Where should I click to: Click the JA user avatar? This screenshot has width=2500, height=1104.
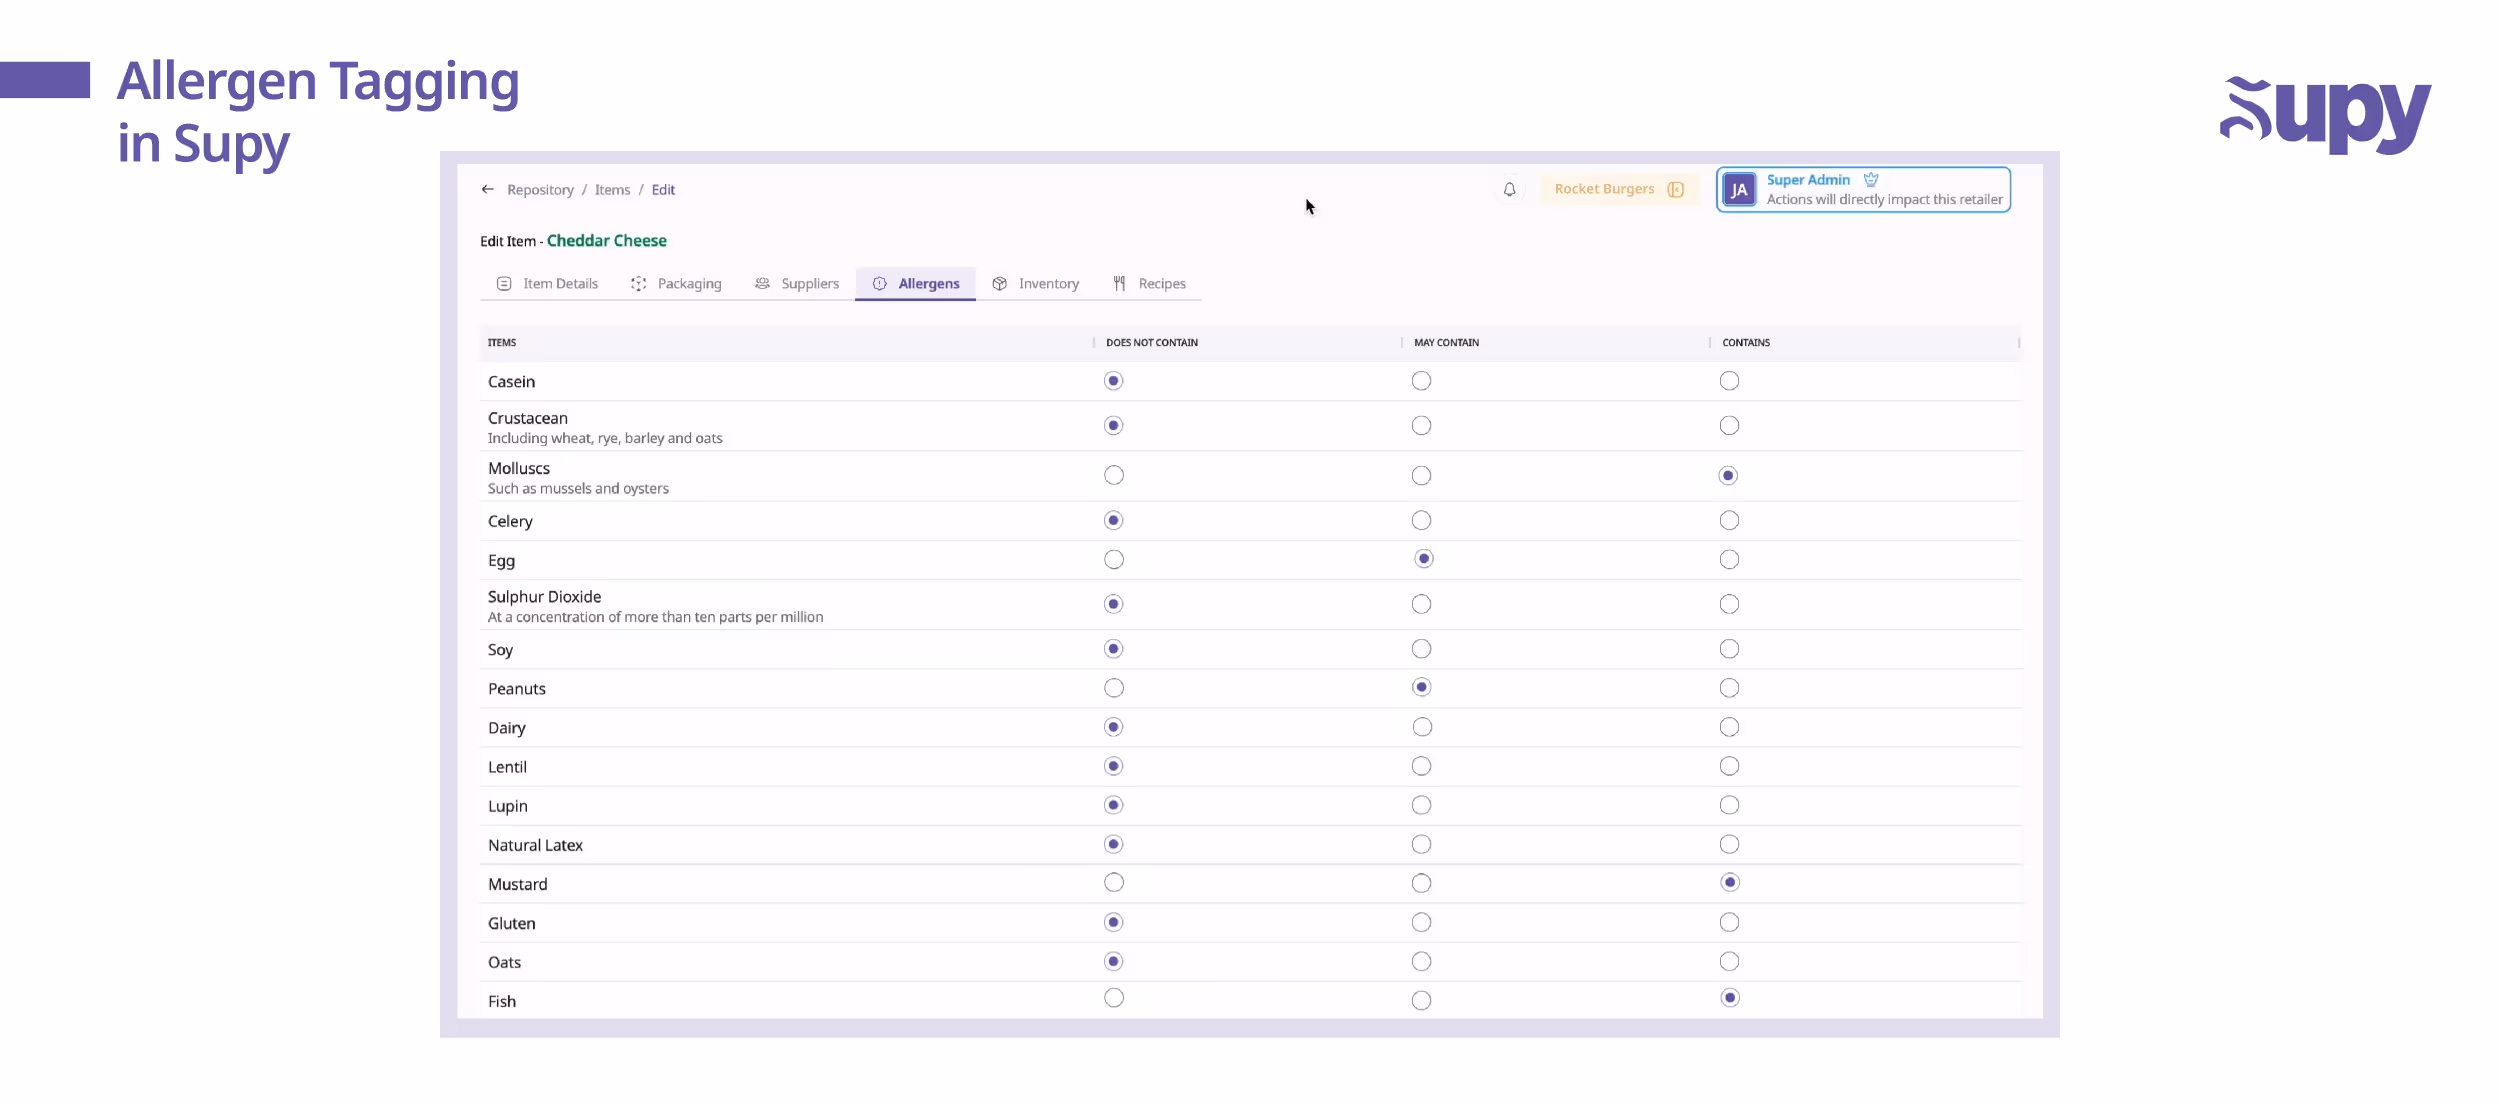click(x=1739, y=190)
